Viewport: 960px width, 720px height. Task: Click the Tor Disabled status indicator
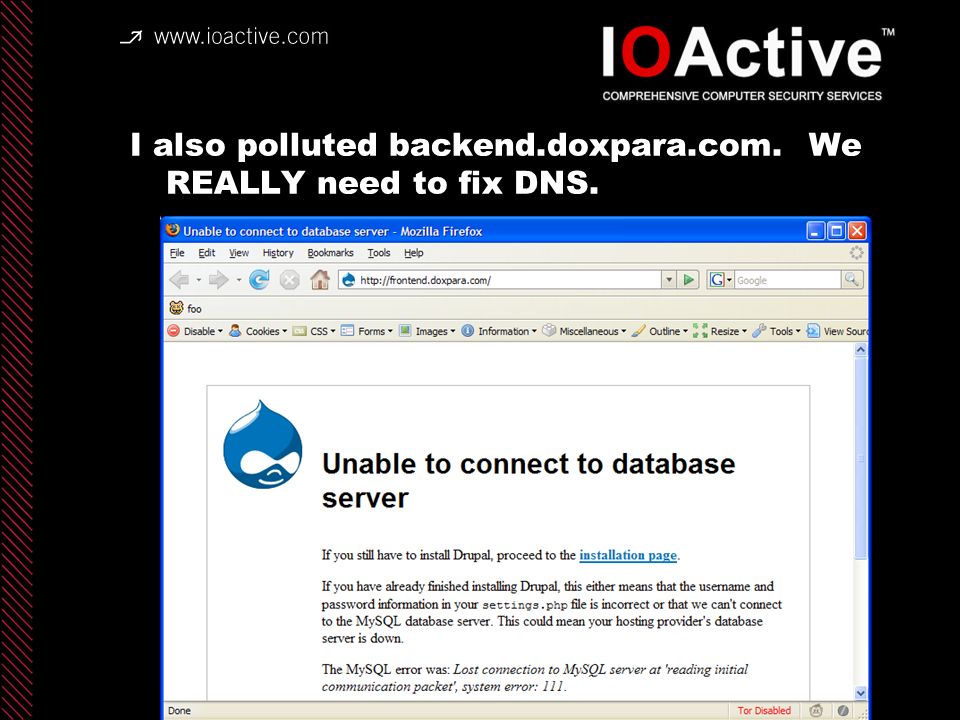point(763,710)
